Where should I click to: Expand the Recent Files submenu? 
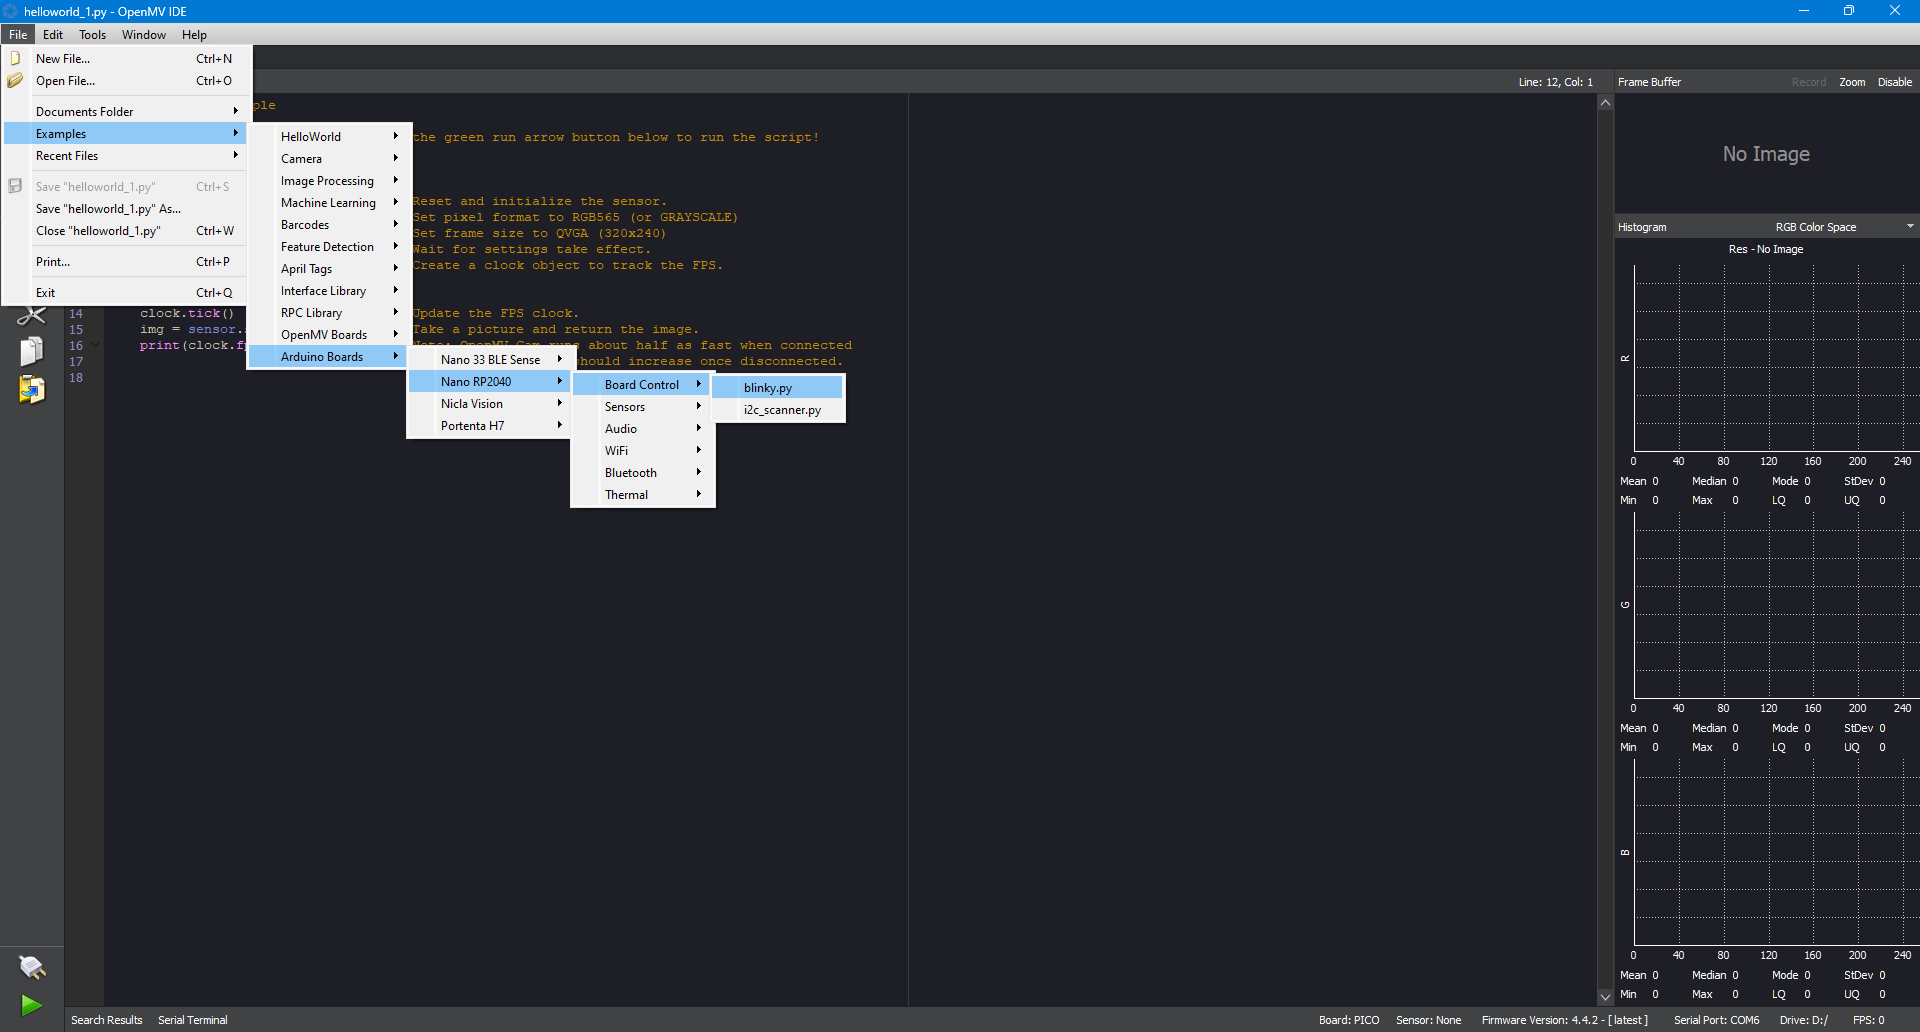coord(126,156)
